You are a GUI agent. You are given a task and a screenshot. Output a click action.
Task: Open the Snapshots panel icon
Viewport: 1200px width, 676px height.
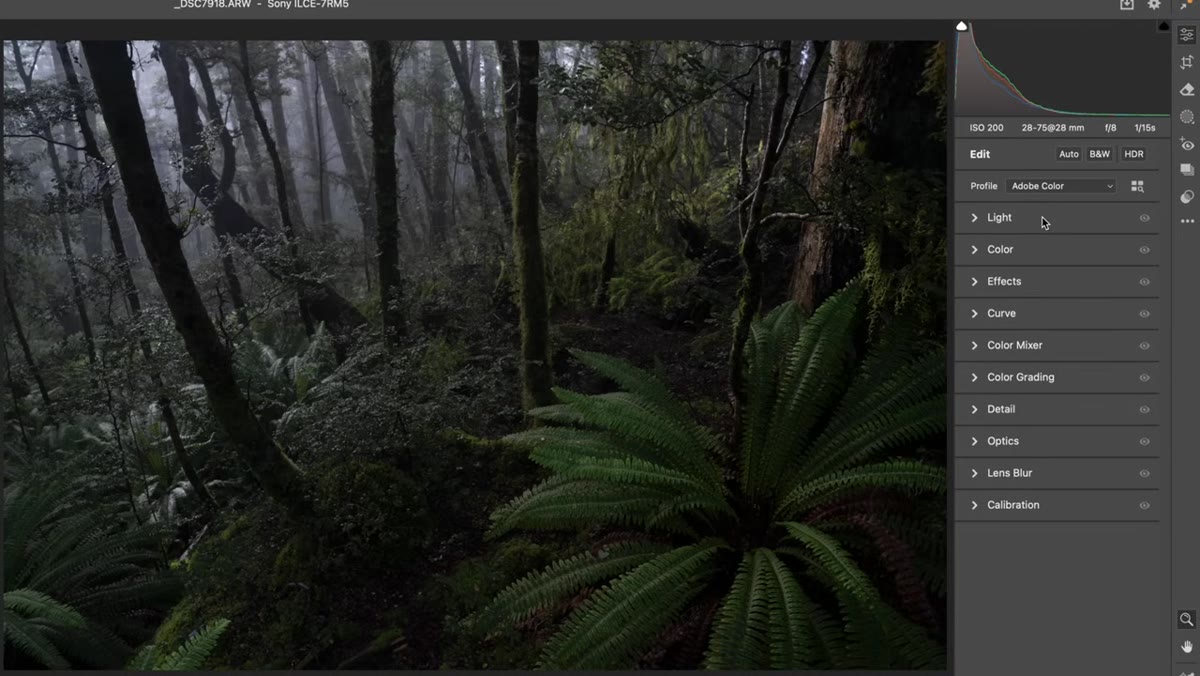tap(1187, 170)
